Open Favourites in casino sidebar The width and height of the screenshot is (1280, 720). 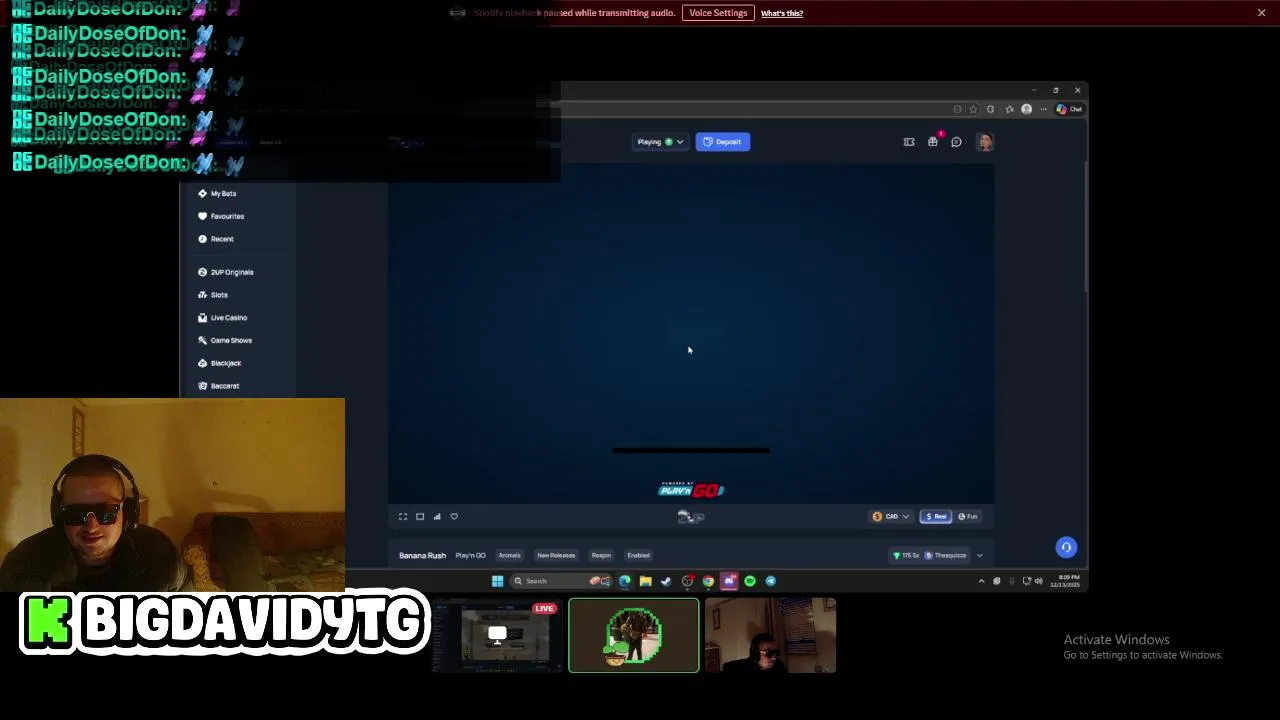(x=221, y=216)
